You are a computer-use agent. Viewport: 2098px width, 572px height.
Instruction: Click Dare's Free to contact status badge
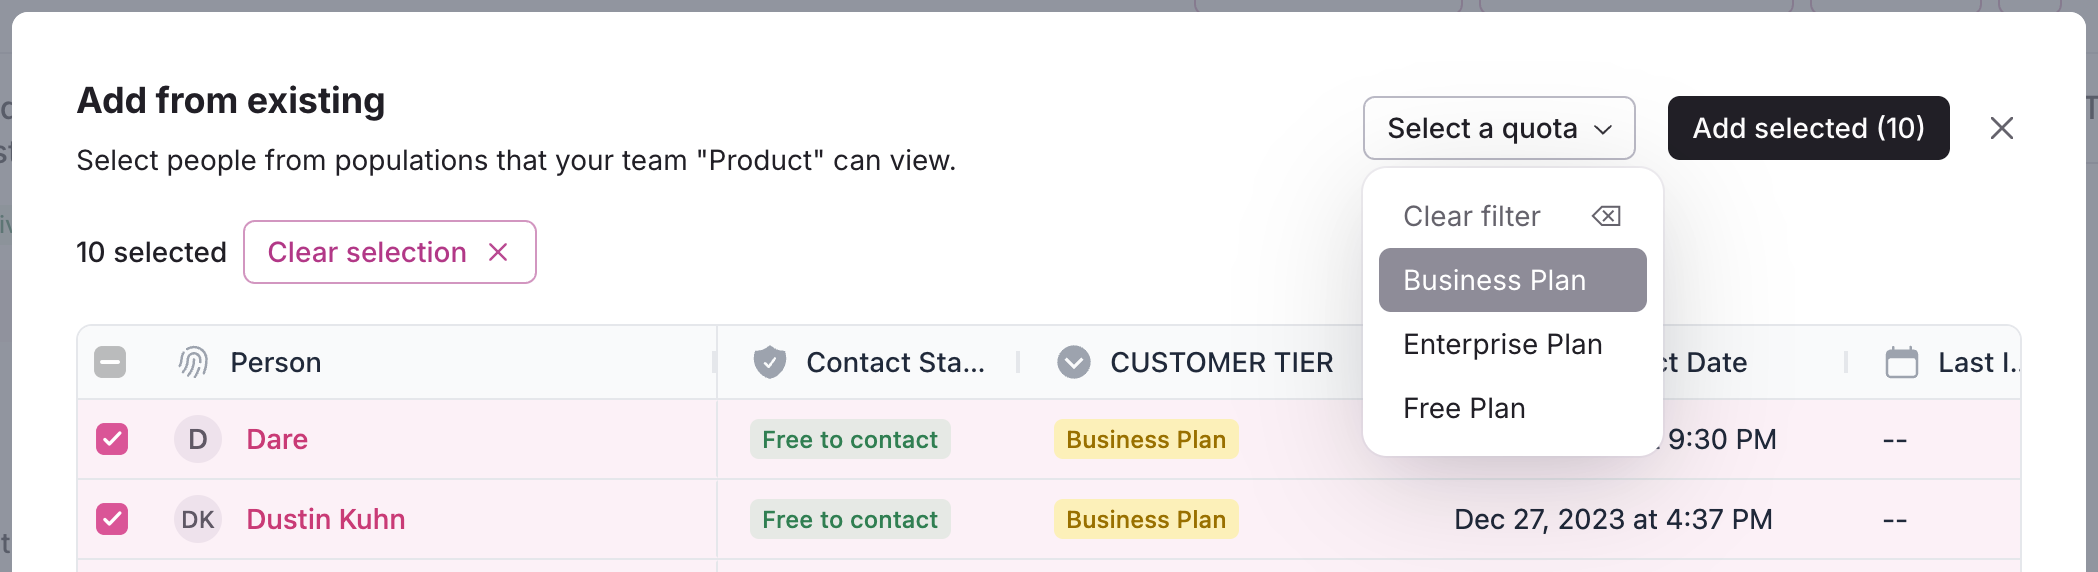click(850, 439)
